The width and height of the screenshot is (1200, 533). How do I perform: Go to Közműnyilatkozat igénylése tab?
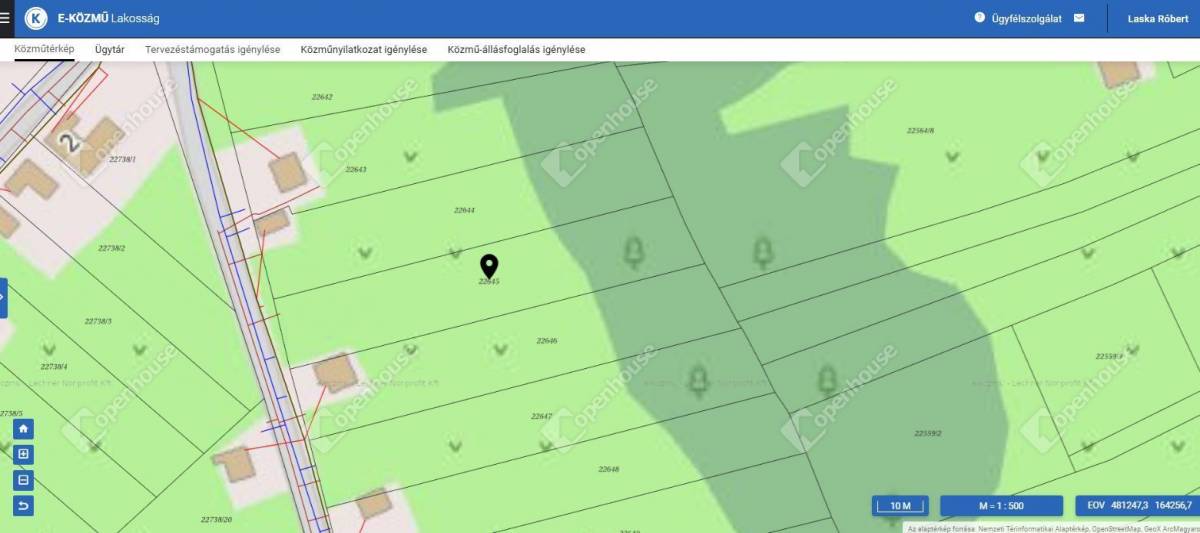[x=363, y=49]
